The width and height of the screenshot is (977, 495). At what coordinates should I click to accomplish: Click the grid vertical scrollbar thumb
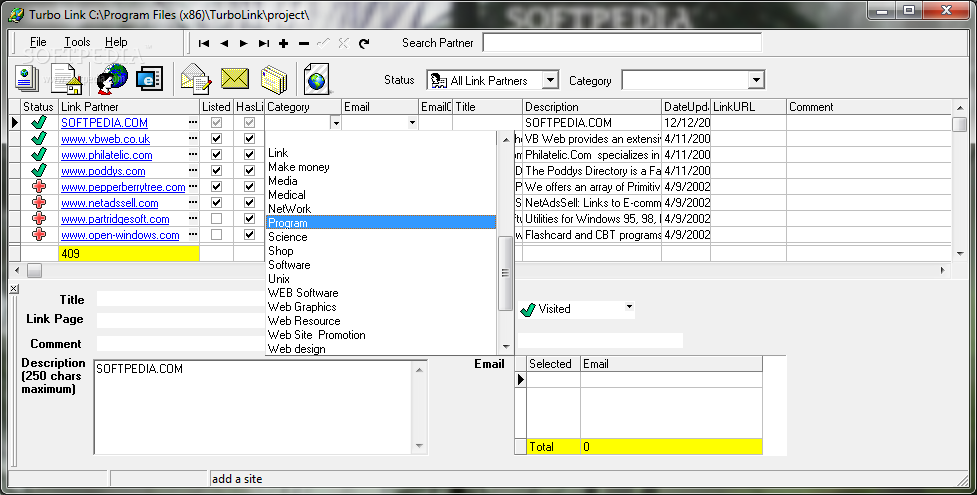960,123
